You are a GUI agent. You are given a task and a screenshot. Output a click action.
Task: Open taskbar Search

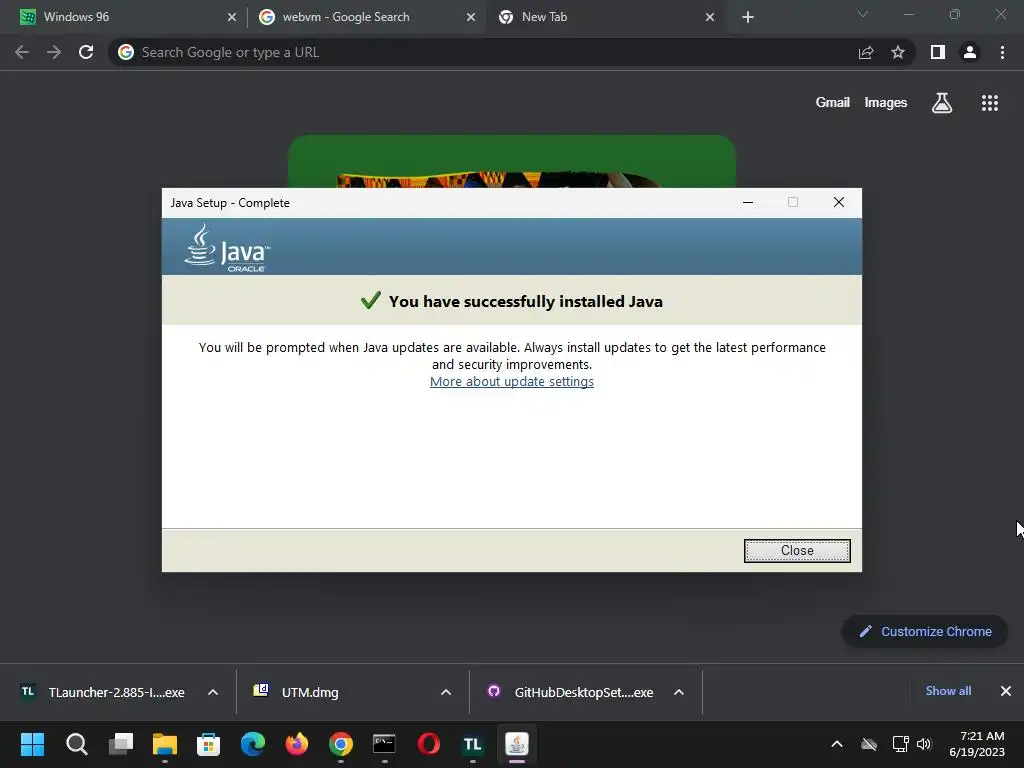76,744
